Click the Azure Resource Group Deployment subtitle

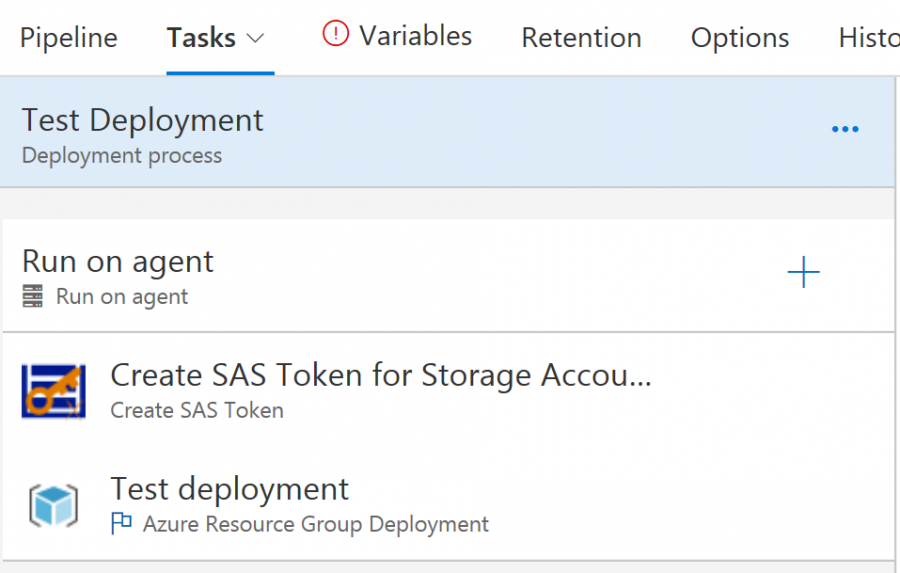315,524
